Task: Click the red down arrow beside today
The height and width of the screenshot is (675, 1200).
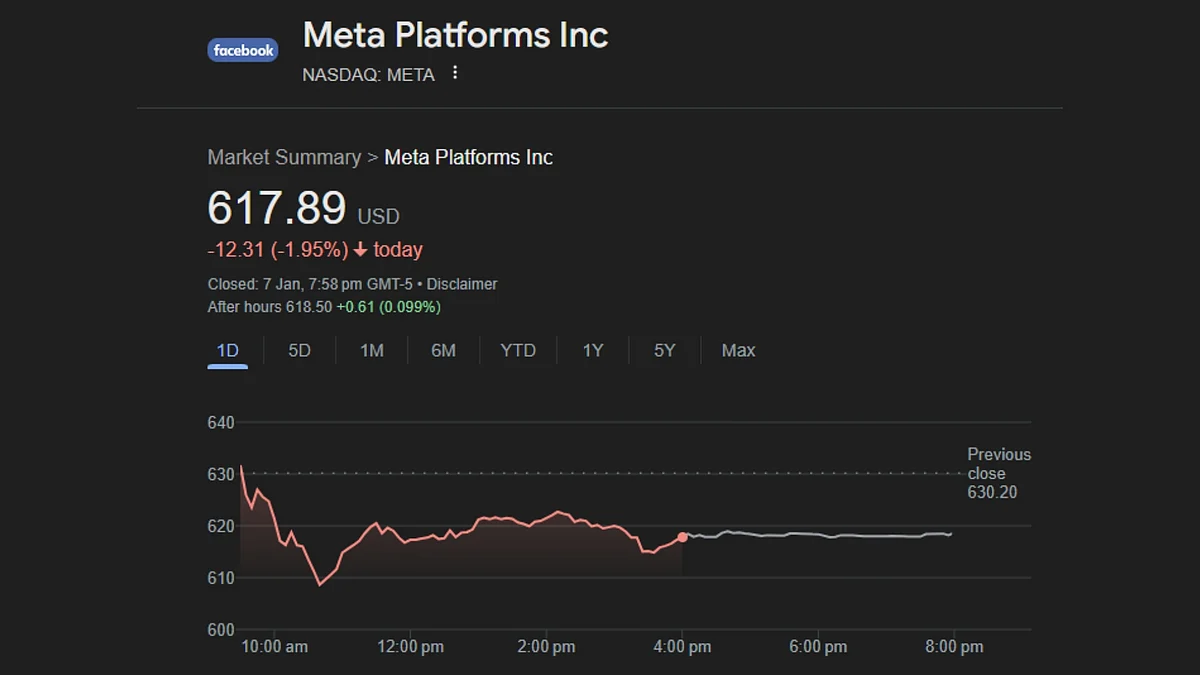Action: tap(361, 250)
